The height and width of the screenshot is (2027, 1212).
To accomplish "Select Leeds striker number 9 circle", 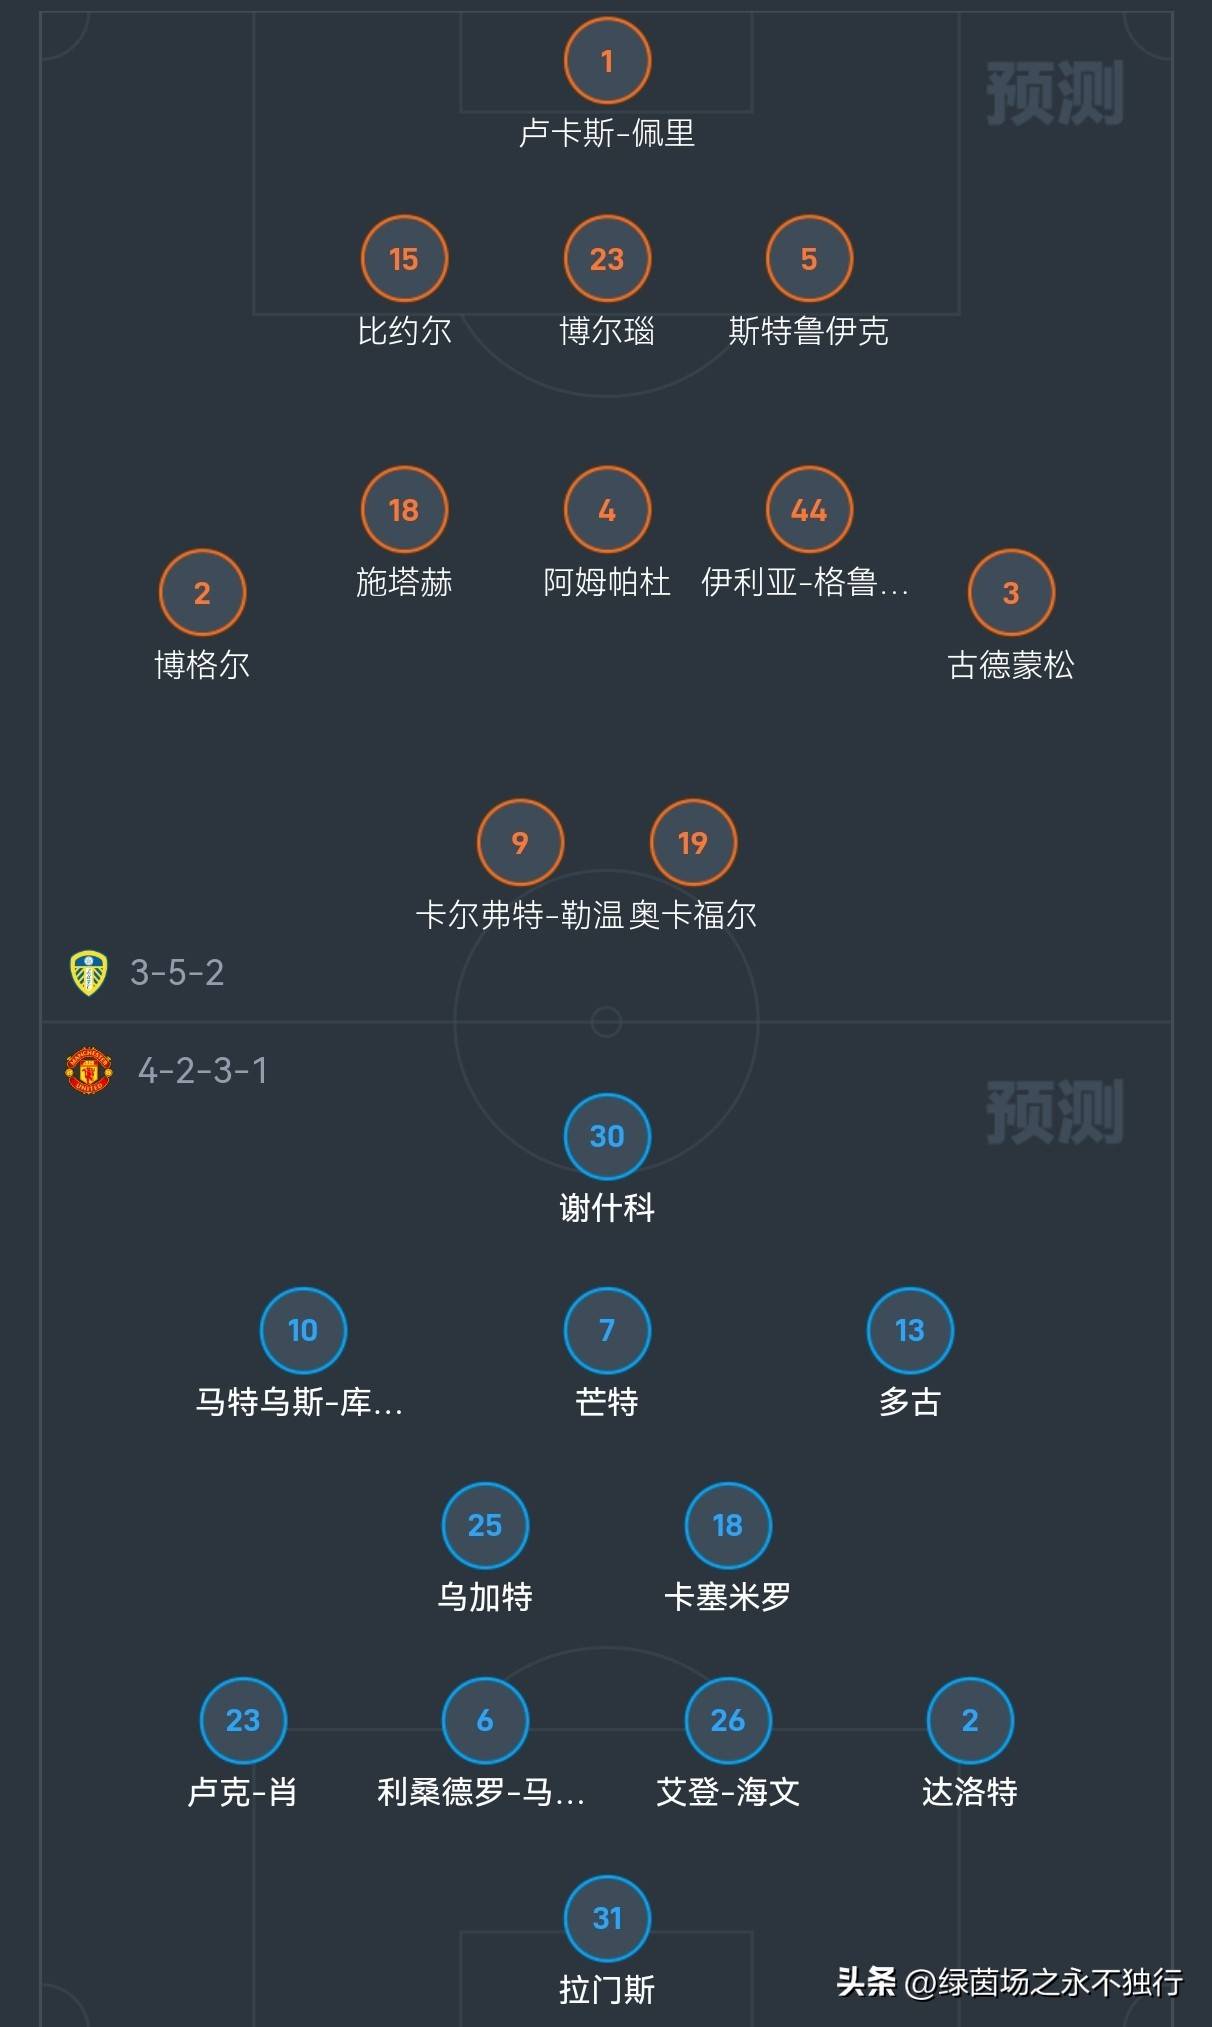I will (x=520, y=843).
